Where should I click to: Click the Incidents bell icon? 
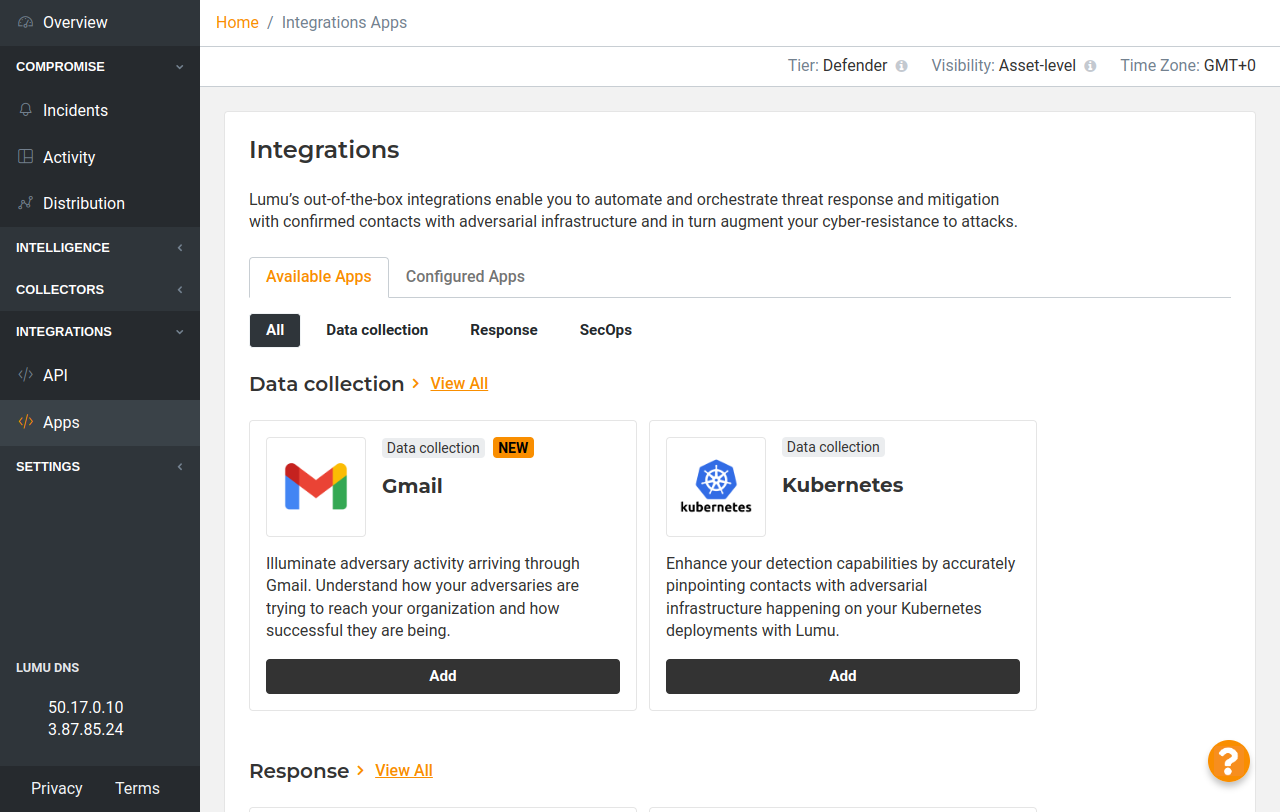pos(26,110)
